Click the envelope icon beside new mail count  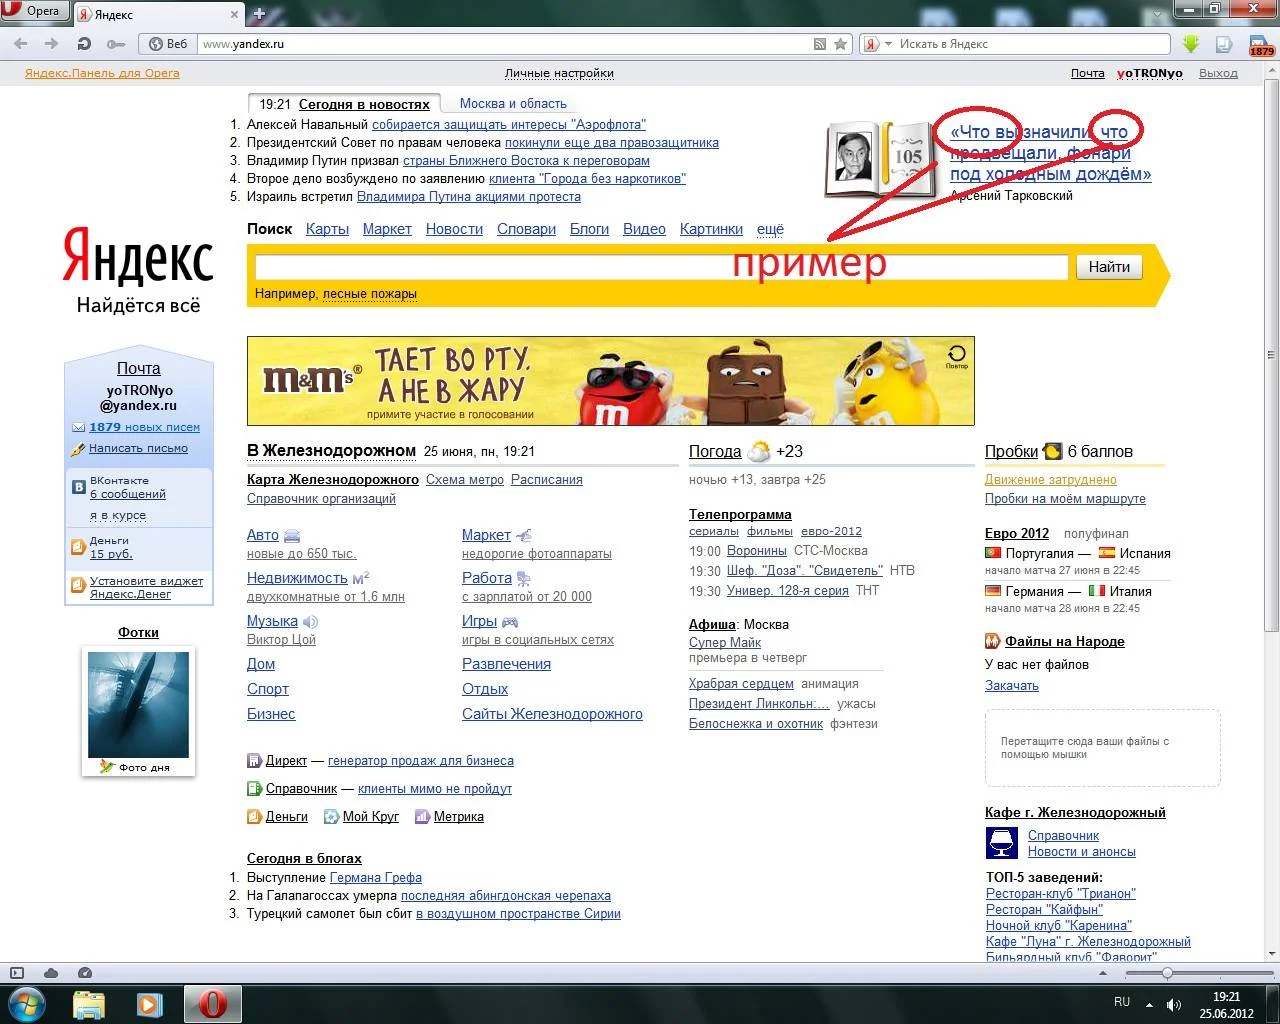(78, 428)
